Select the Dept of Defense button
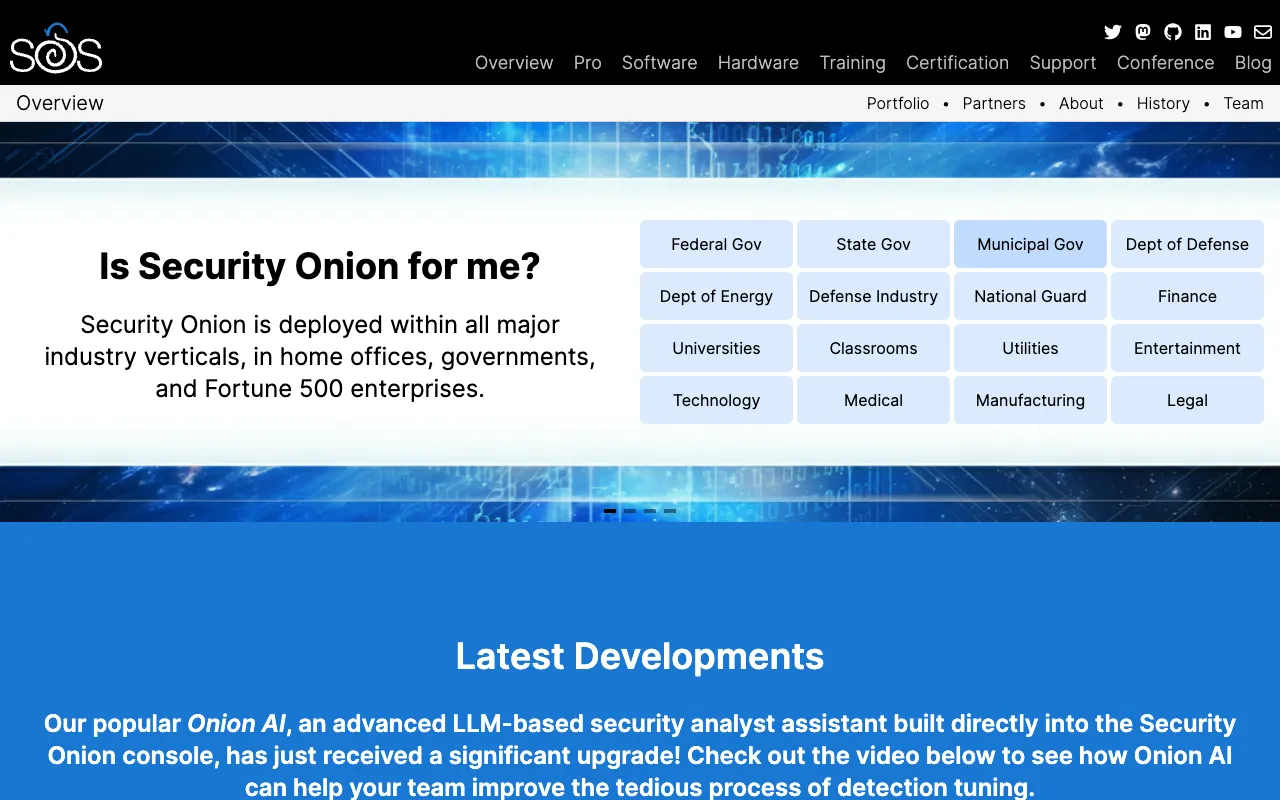The image size is (1280, 800). point(1187,244)
